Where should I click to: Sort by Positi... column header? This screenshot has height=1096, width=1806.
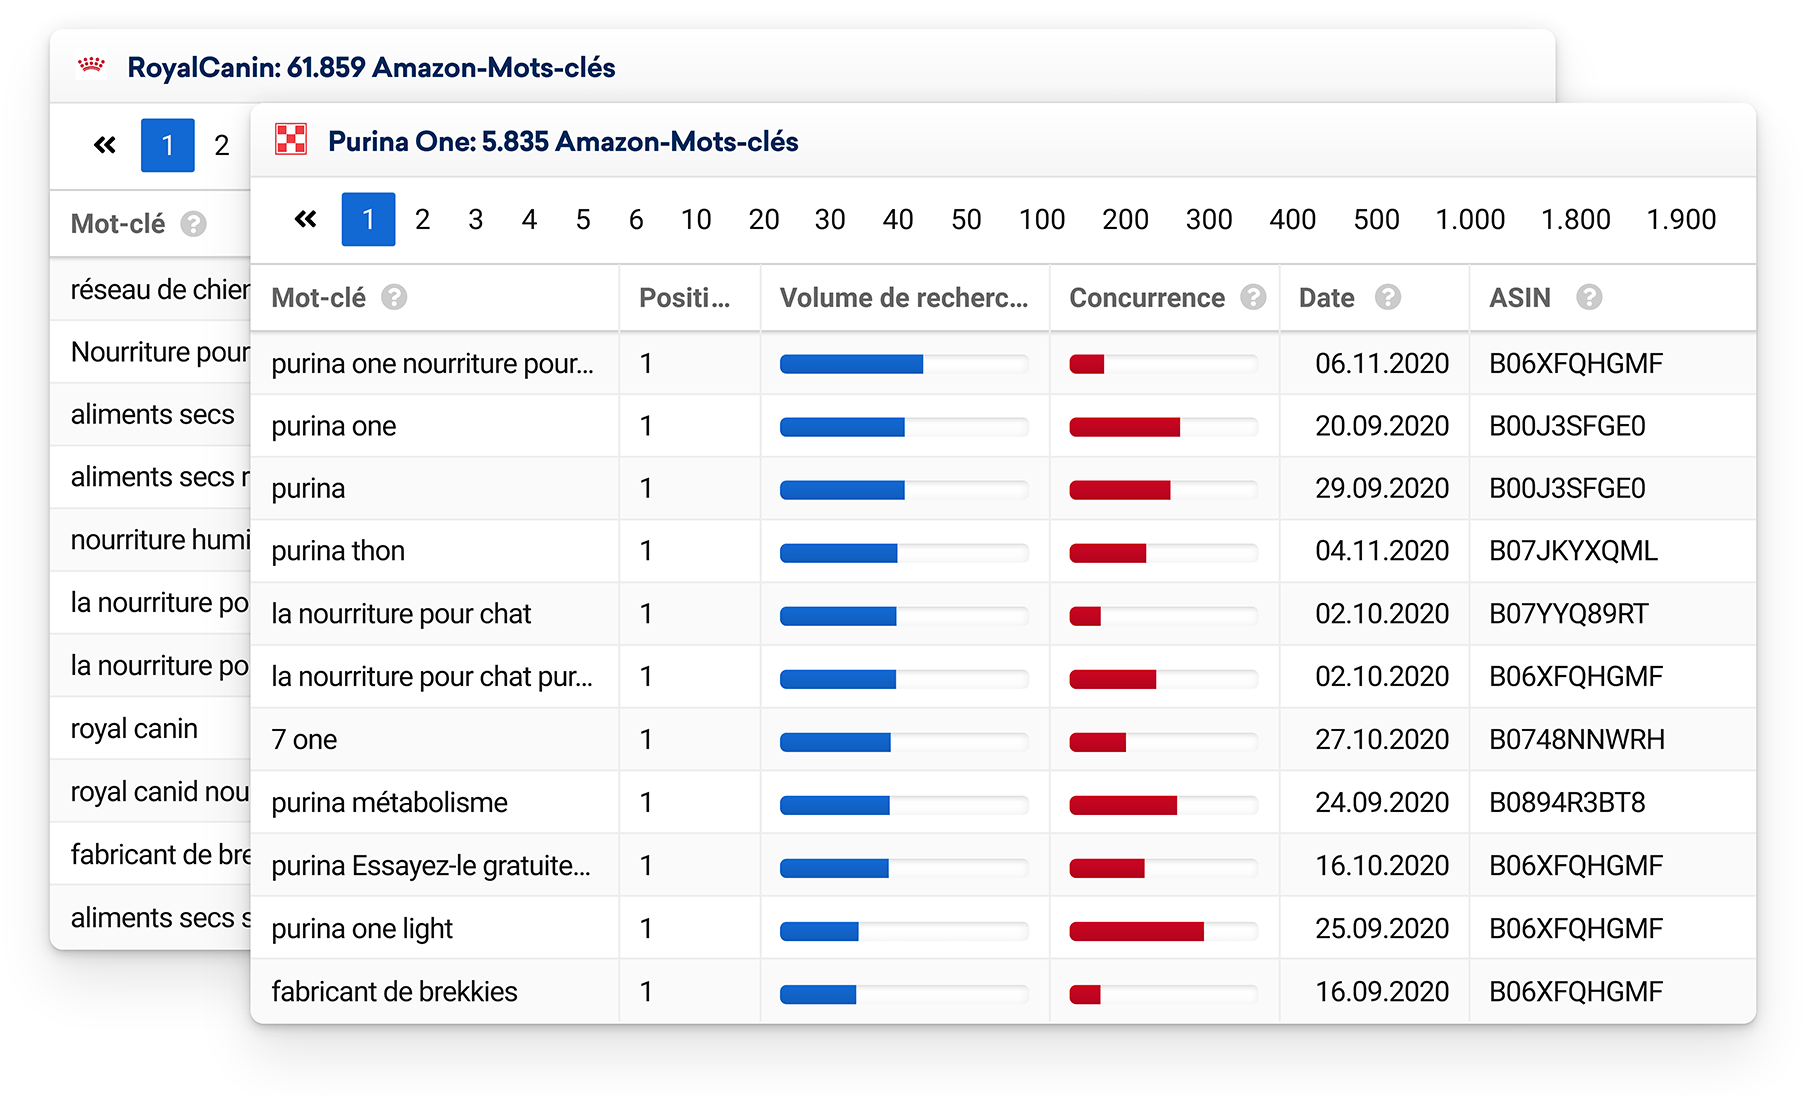(685, 297)
